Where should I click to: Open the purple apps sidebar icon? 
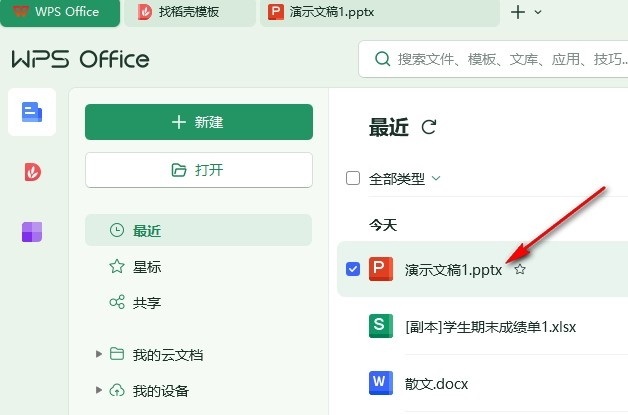[32, 232]
